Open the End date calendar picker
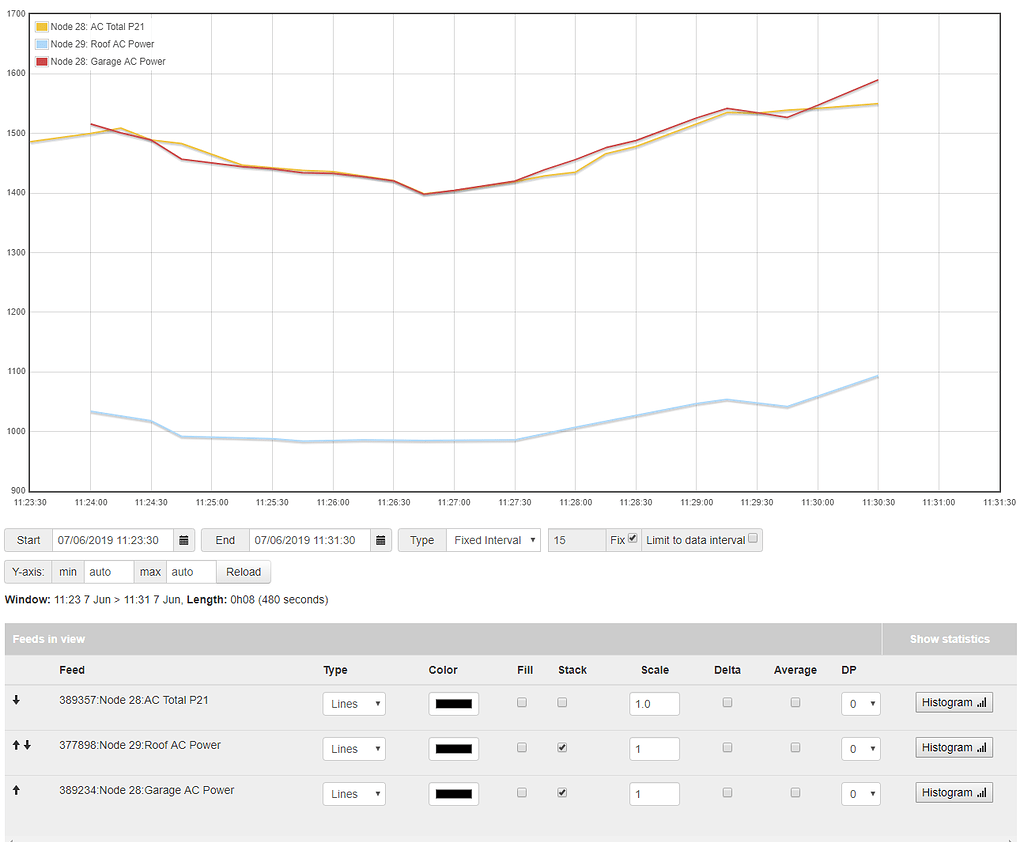This screenshot has width=1024, height=842. 381,540
